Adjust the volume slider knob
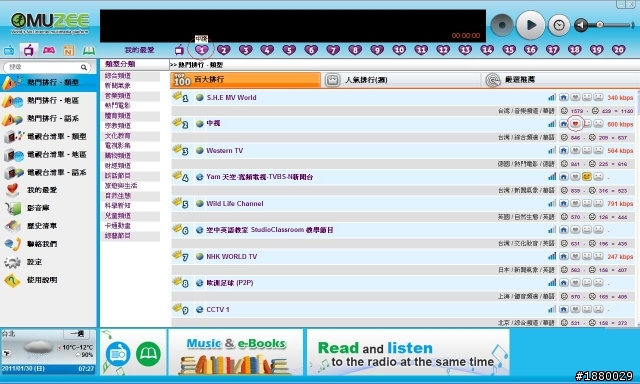Screen dimensions: 640x384 pos(600,25)
